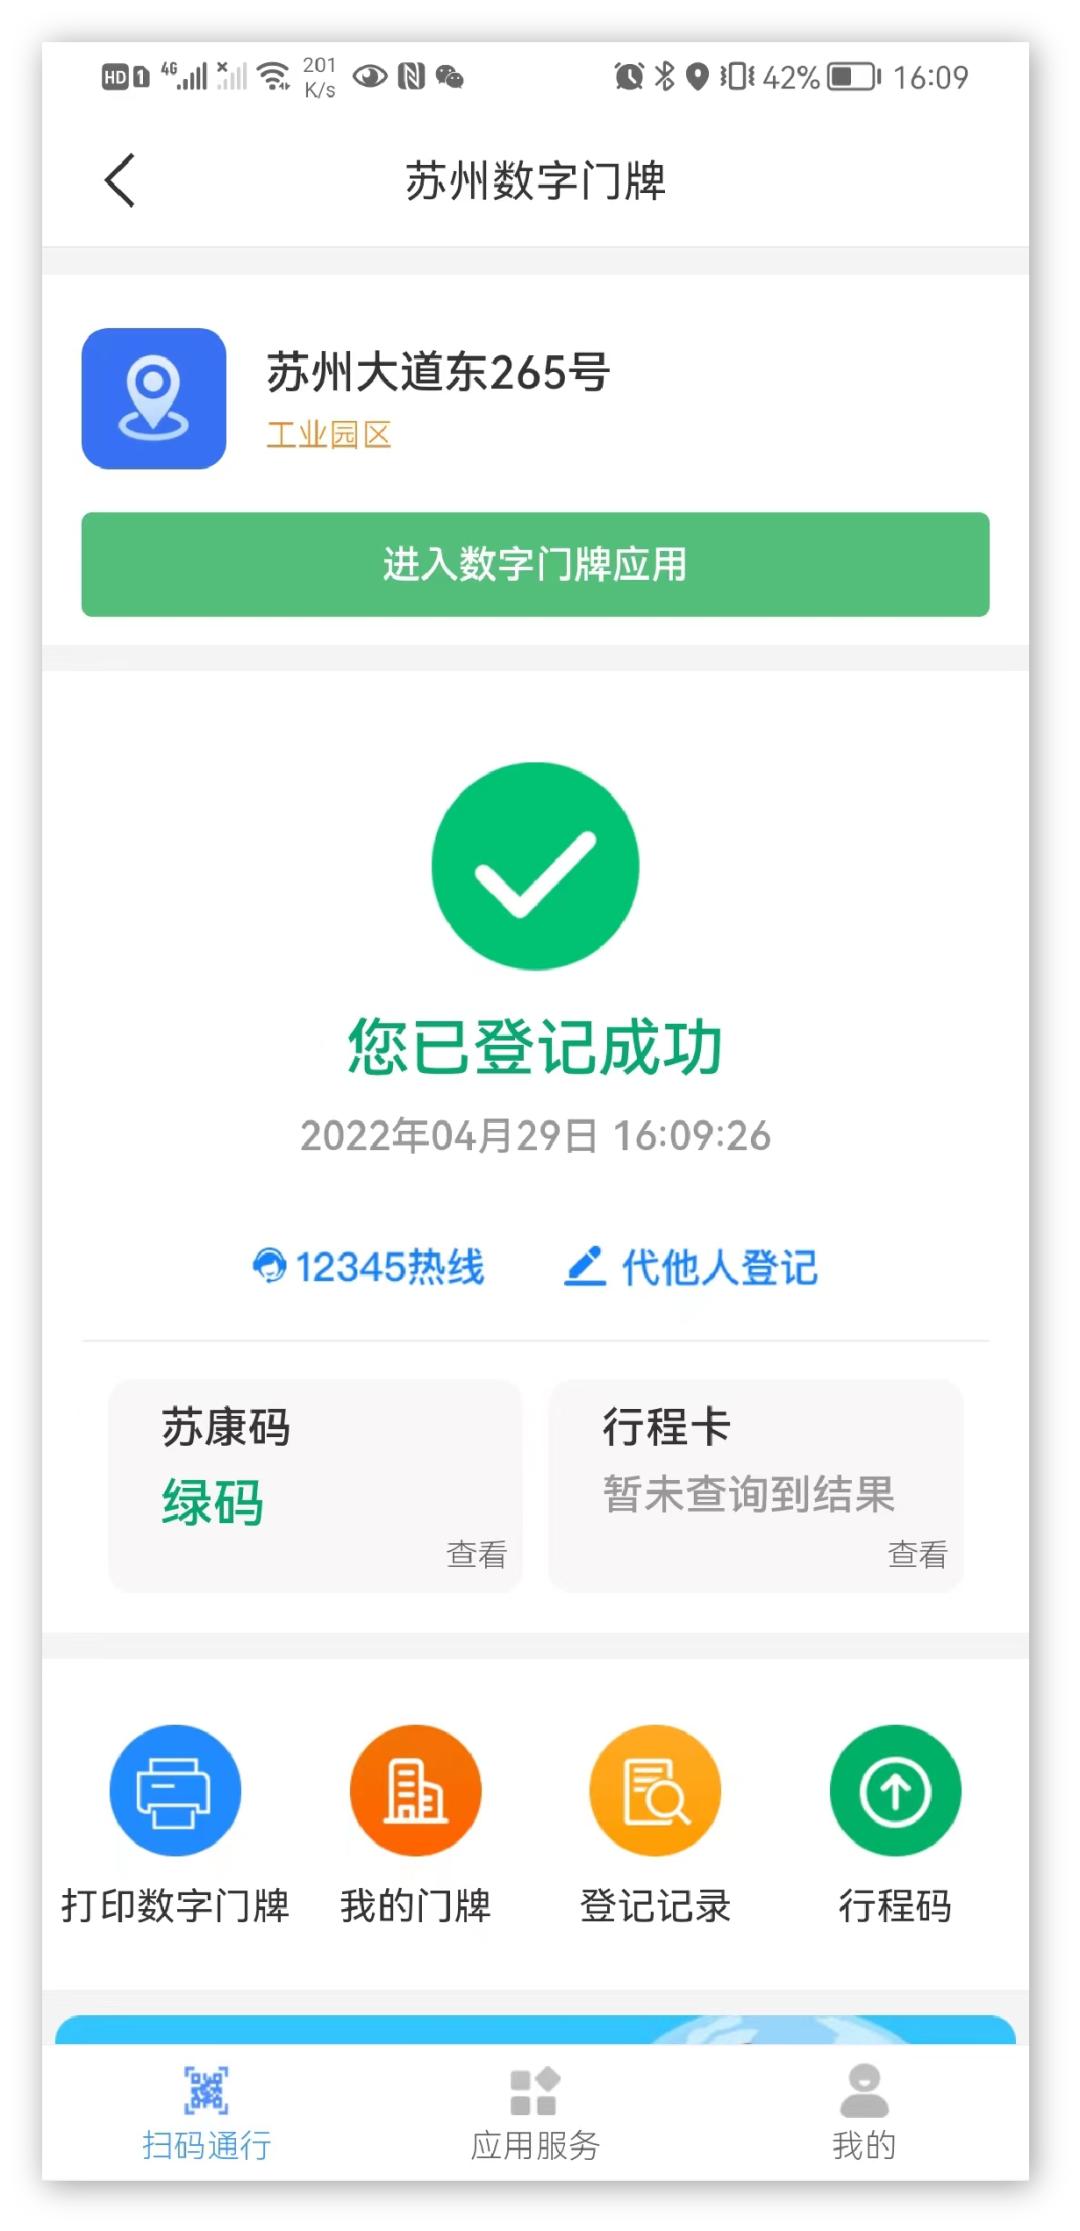Tap the 工业园区 district label

click(328, 434)
